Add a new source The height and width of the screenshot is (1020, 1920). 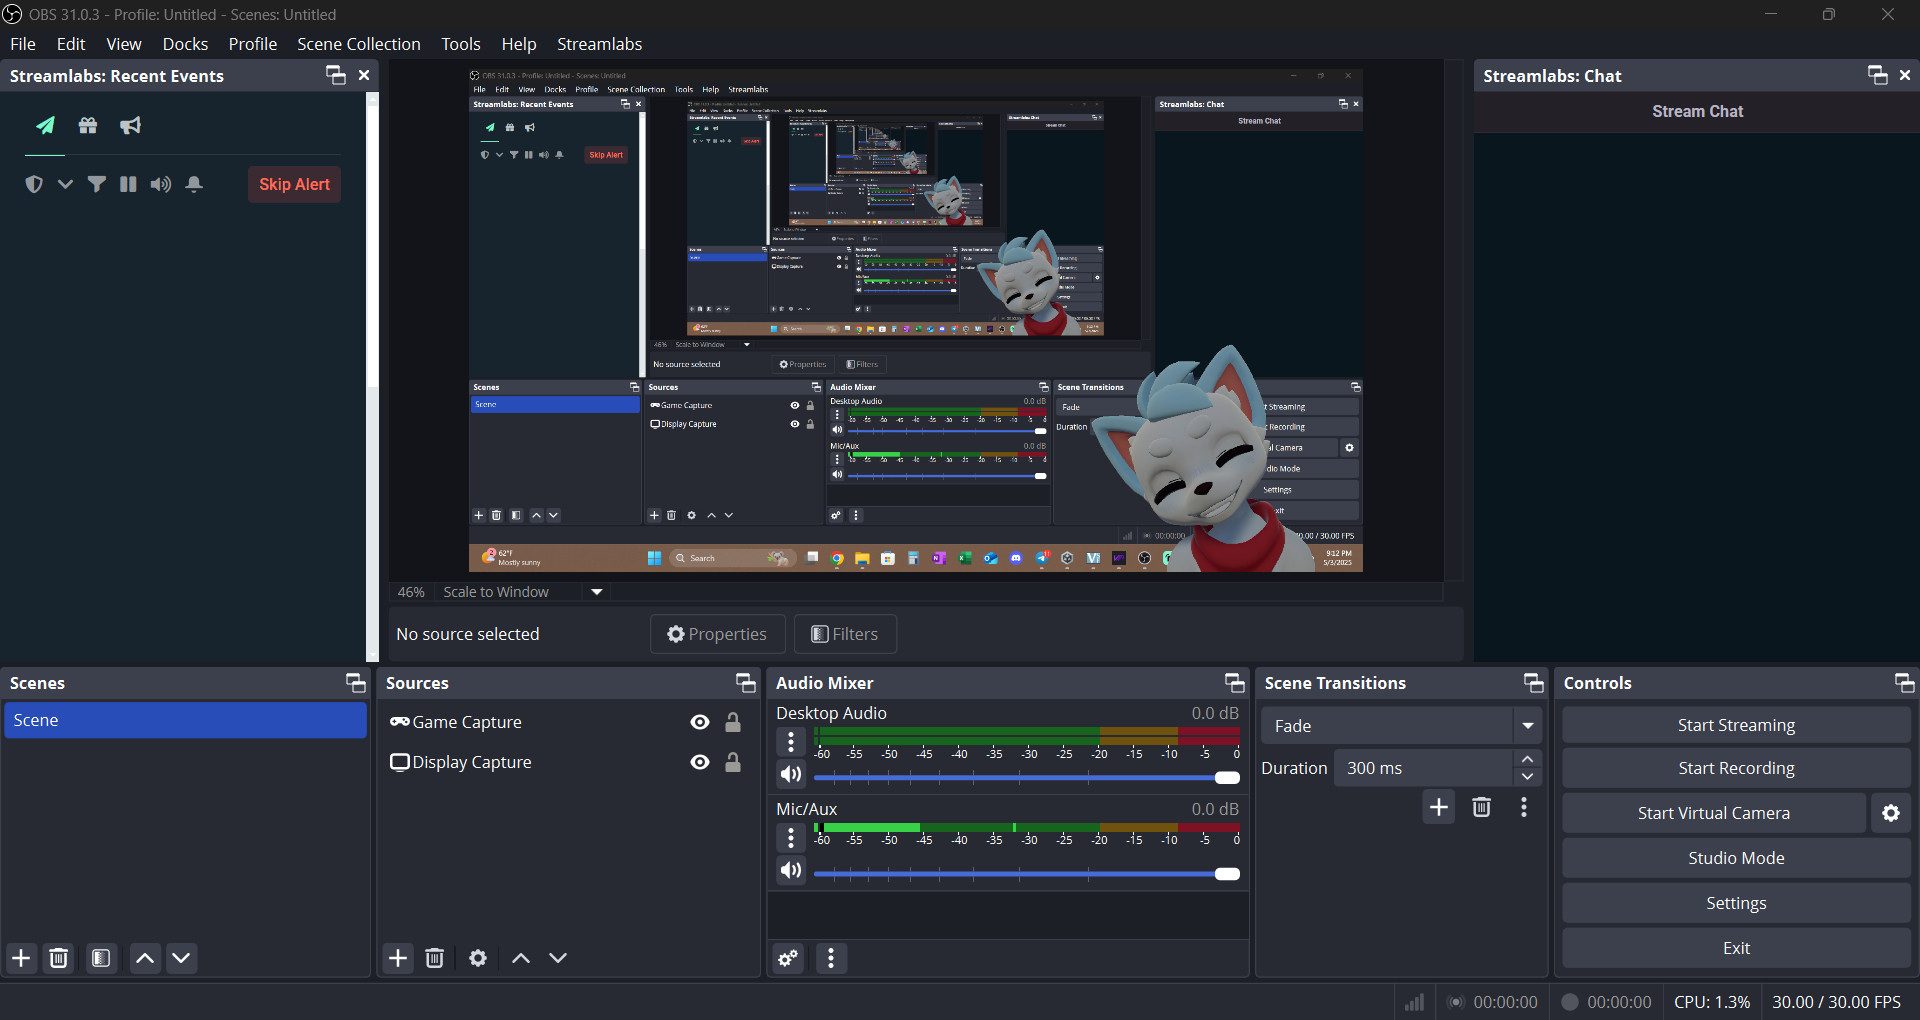coord(398,958)
